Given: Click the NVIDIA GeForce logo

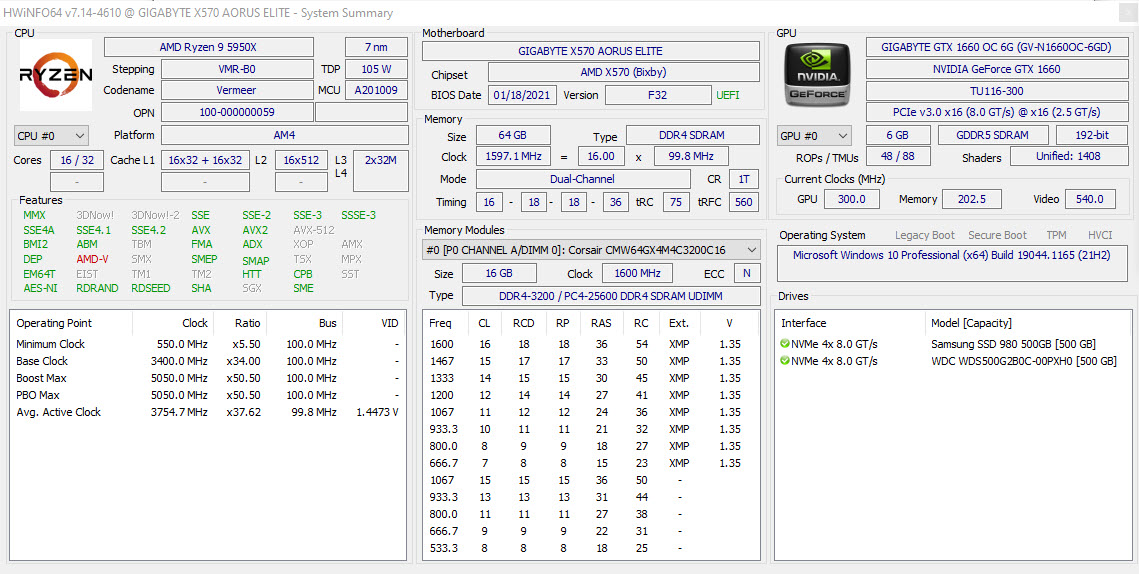Looking at the screenshot, I should pyautogui.click(x=817, y=75).
